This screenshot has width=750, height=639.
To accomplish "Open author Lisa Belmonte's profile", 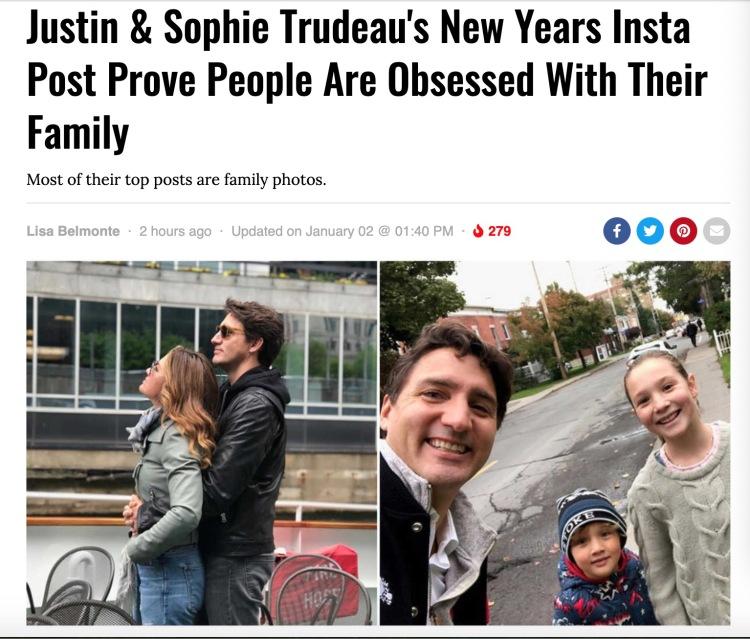I will tap(72, 231).
